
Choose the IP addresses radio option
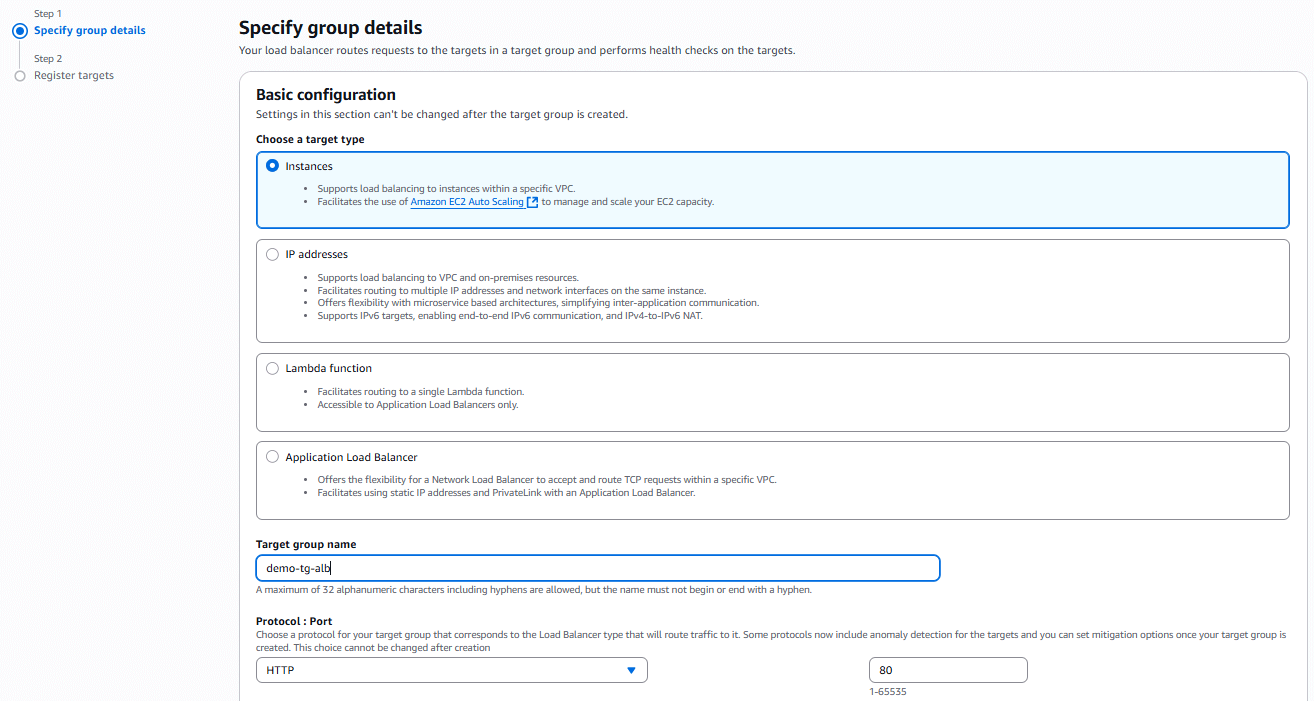tap(273, 254)
